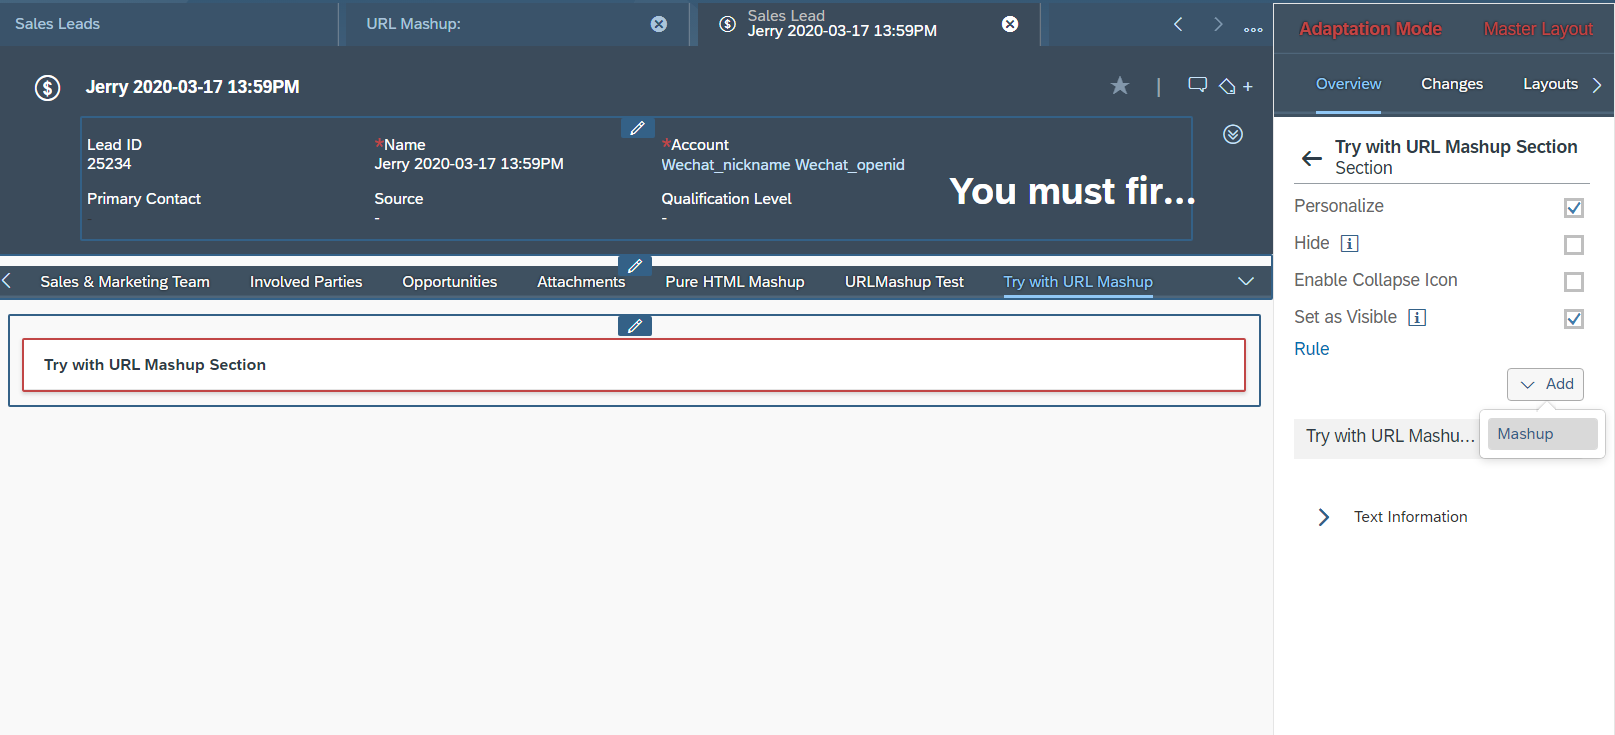Click the Master Layout button
Image resolution: width=1615 pixels, height=735 pixels.
1538,29
